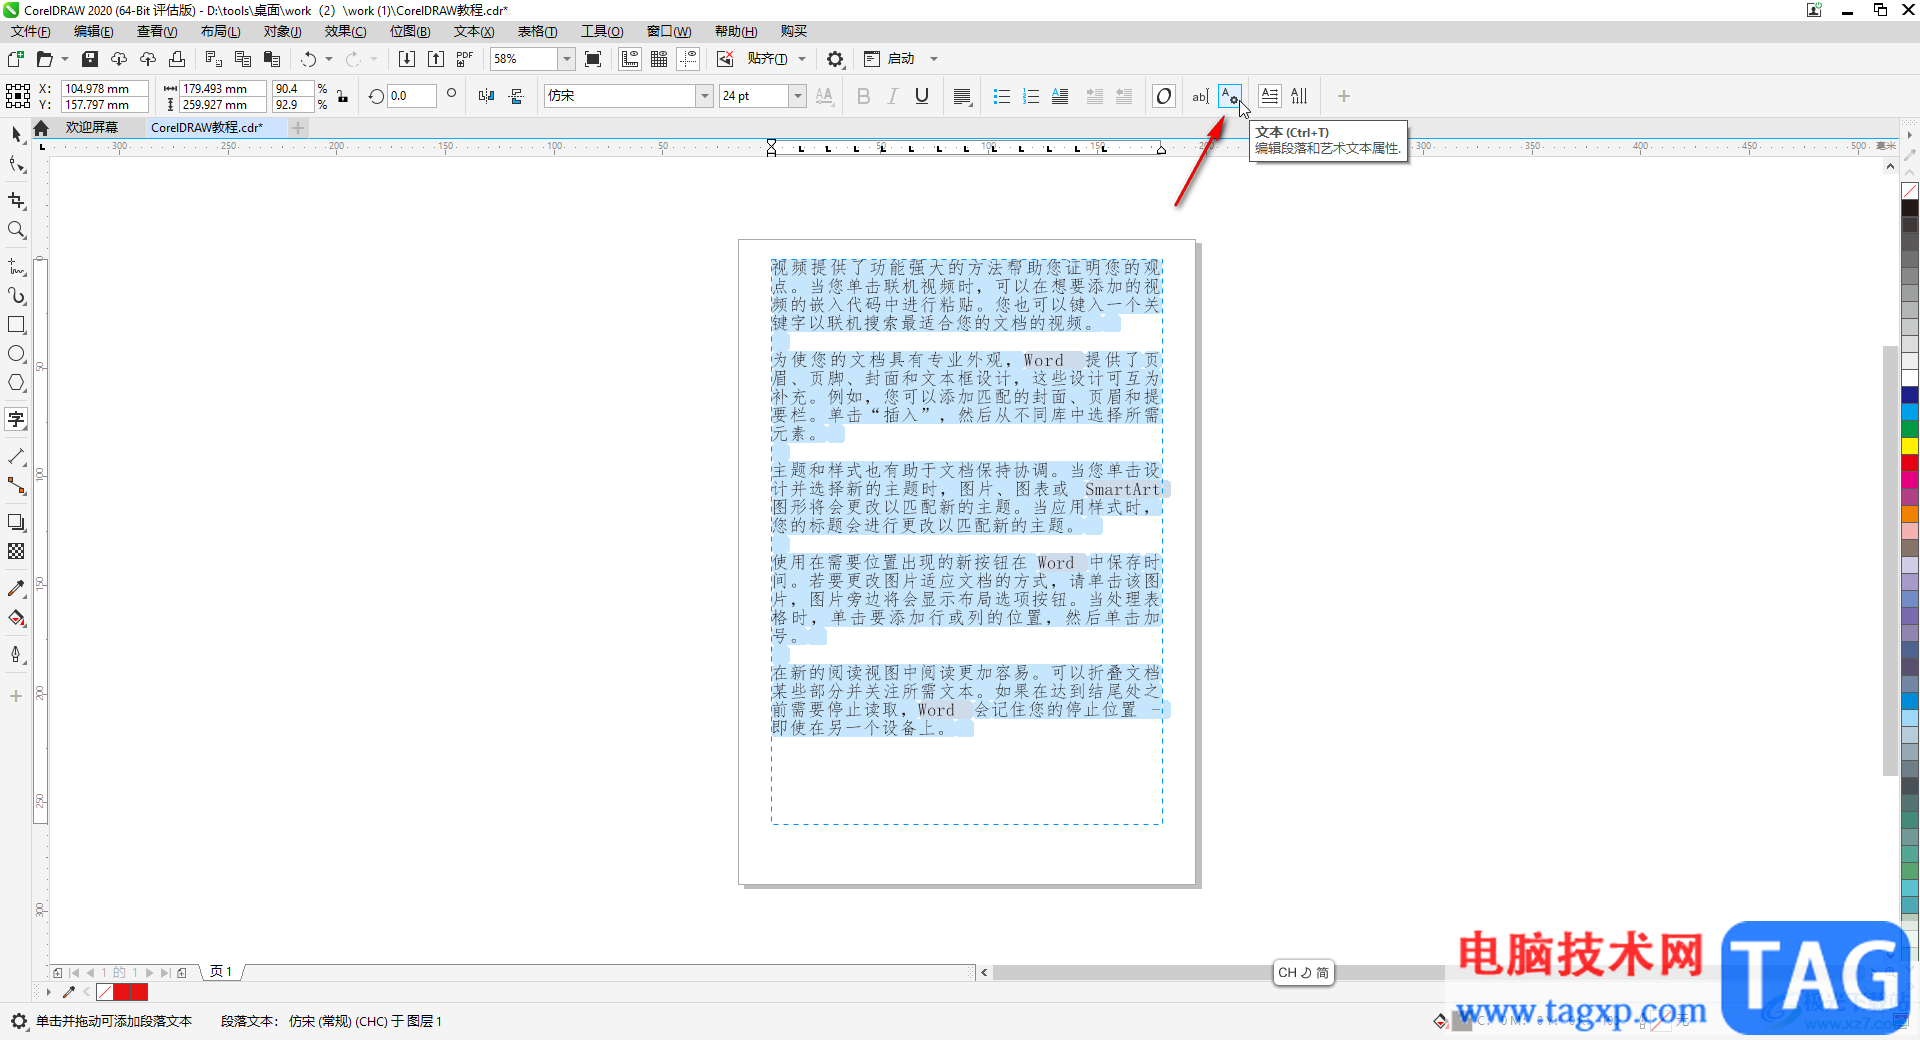Select the Transparency checkerboard tool
1920x1040 pixels.
(x=16, y=551)
